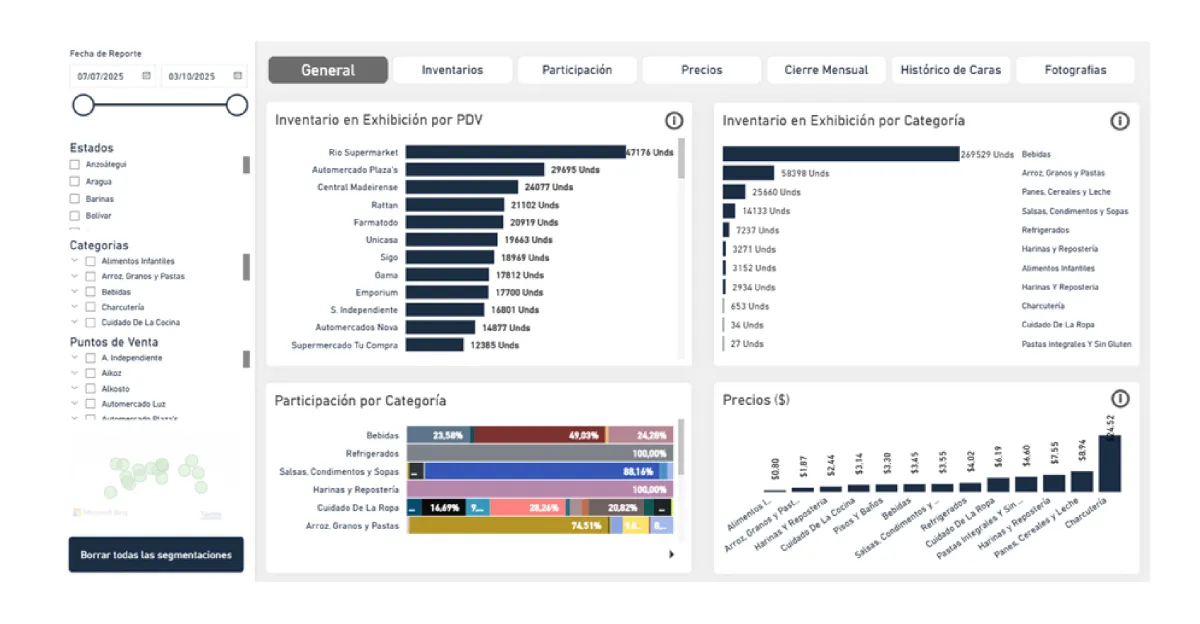Click the Categorías list scrollbar
The width and height of the screenshot is (1200, 624).
(x=247, y=267)
